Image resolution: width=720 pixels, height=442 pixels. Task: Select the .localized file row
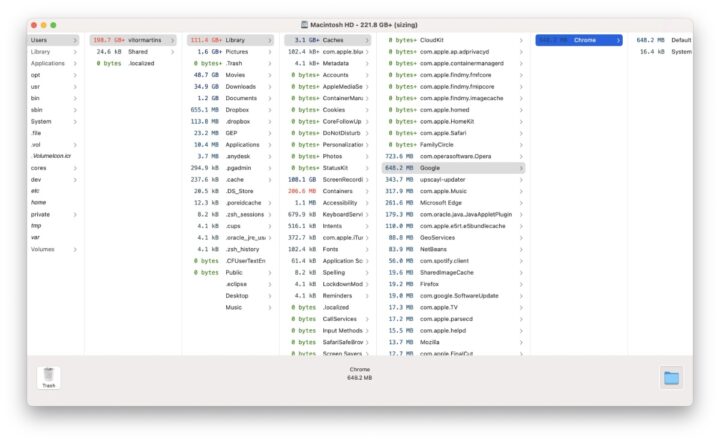click(133, 63)
